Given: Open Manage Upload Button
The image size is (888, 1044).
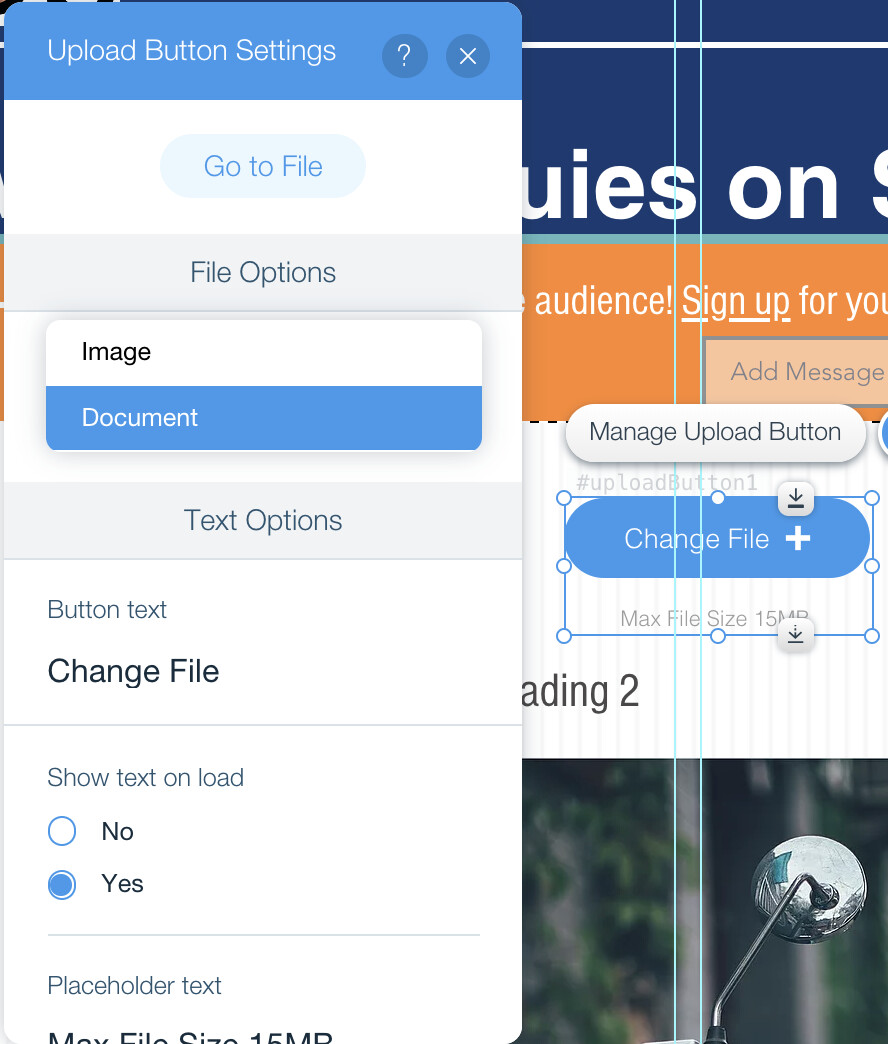Looking at the screenshot, I should click(x=716, y=433).
